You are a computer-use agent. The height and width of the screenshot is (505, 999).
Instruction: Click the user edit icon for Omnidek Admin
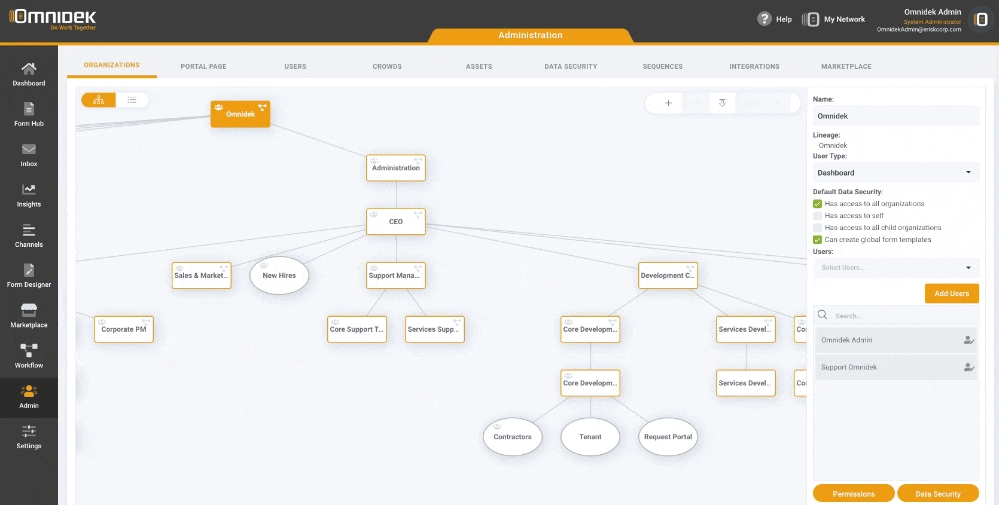click(x=968, y=340)
